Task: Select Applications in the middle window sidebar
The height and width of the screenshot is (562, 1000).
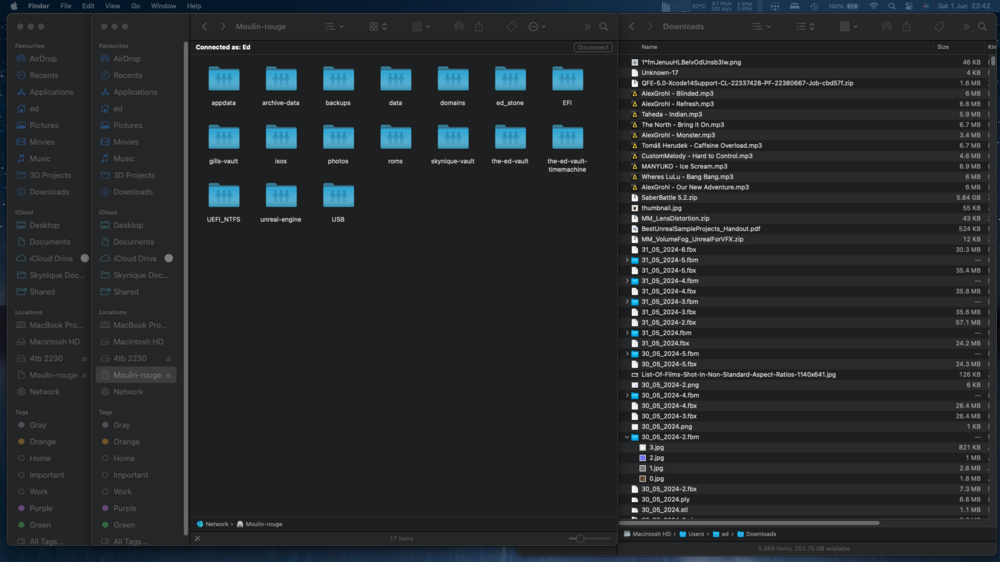Action: 135,92
